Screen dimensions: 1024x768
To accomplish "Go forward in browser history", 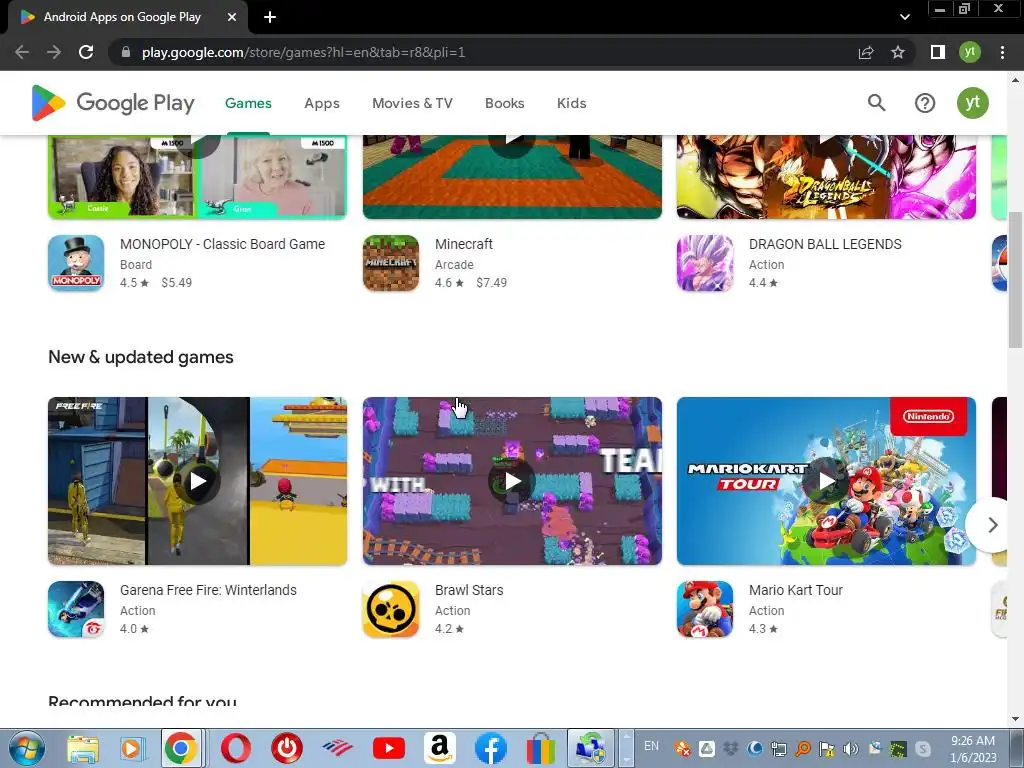I will [54, 52].
